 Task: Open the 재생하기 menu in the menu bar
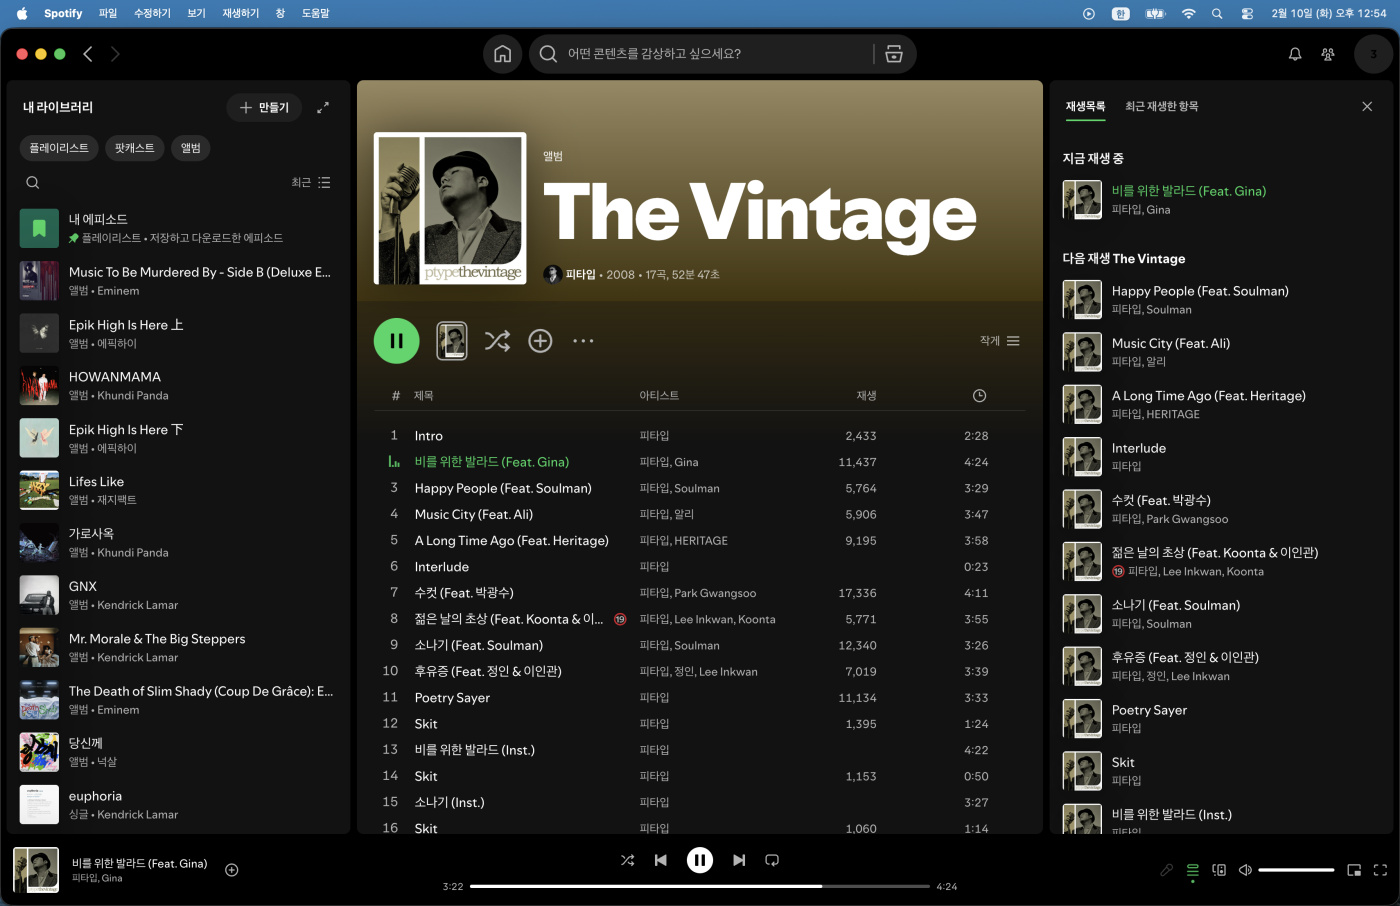240,13
